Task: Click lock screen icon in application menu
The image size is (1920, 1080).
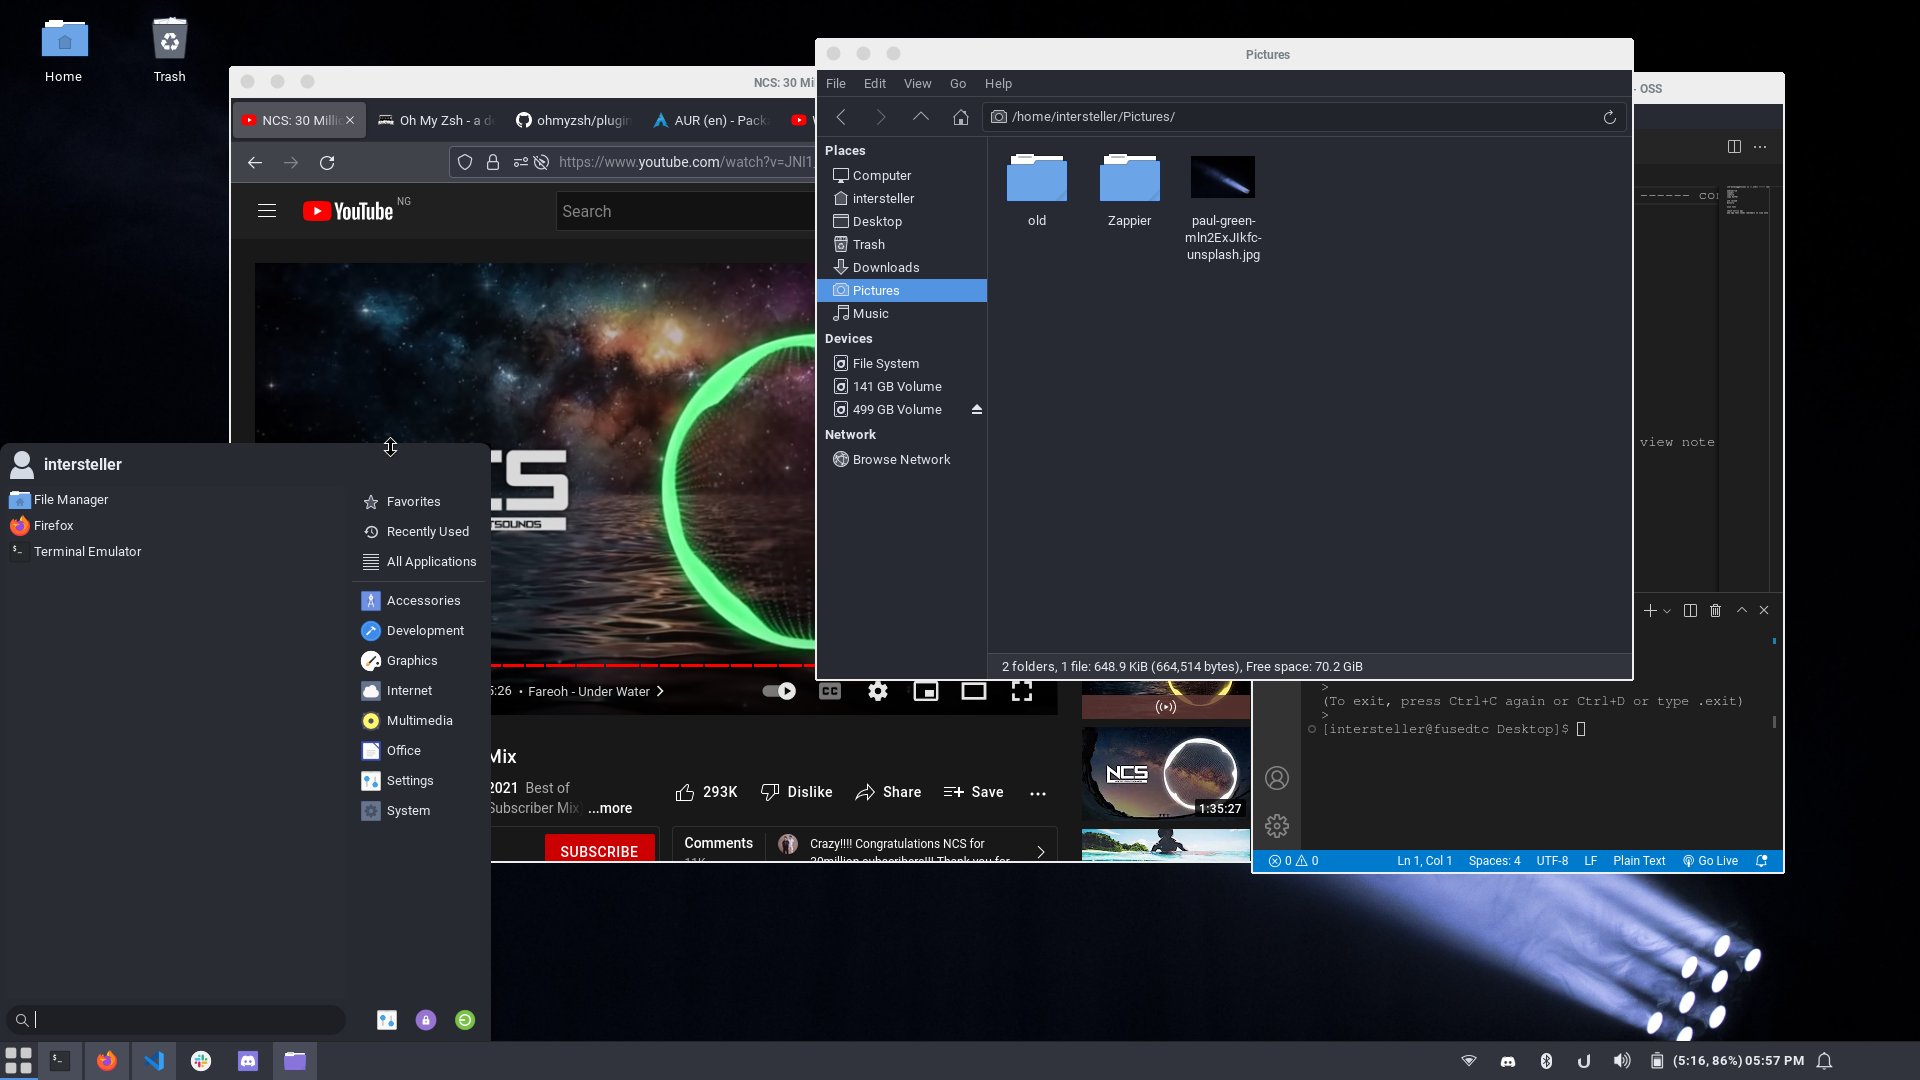Action: (426, 1020)
